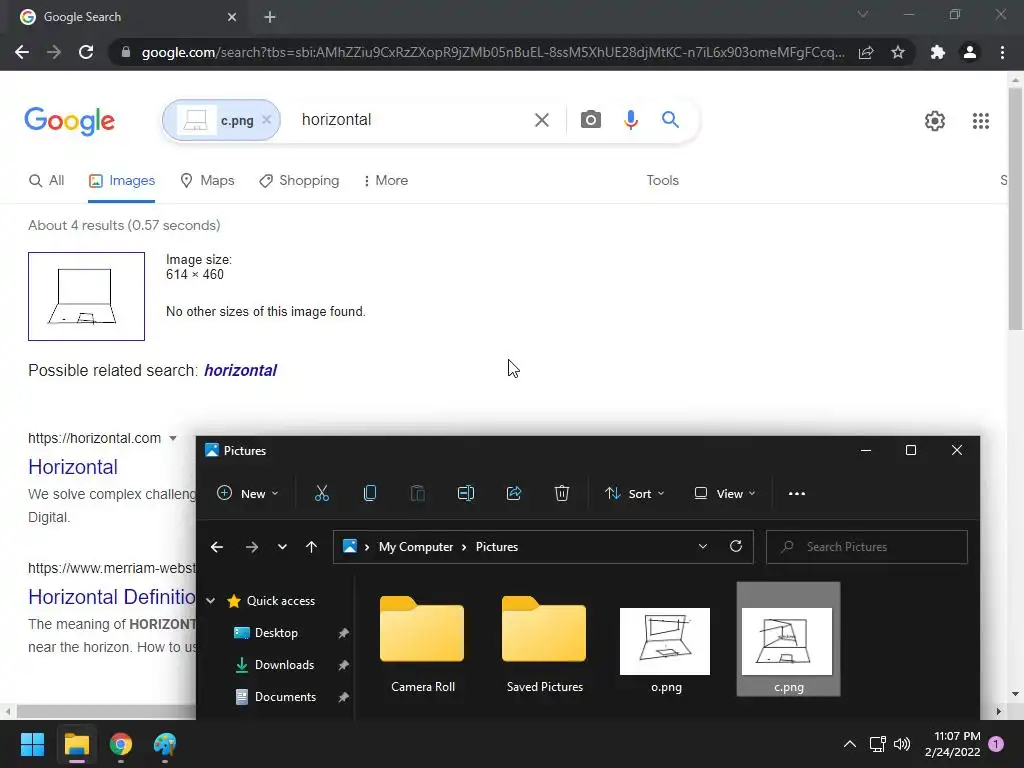Open the Windows Start menu
Viewport: 1024px width, 768px height.
(x=32, y=744)
